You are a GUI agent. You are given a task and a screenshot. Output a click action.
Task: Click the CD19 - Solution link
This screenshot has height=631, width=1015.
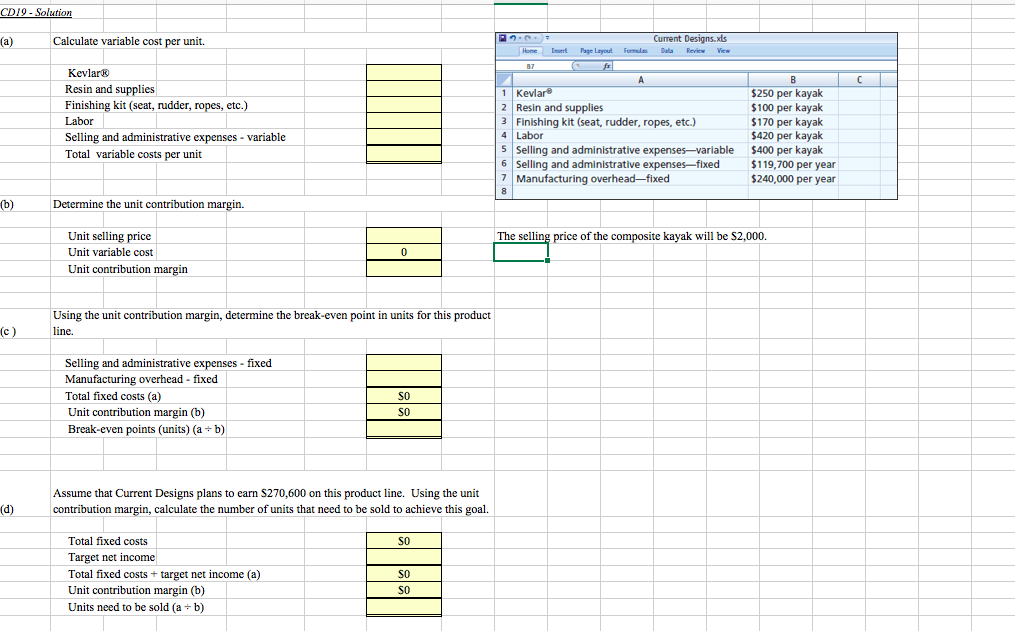click(35, 12)
